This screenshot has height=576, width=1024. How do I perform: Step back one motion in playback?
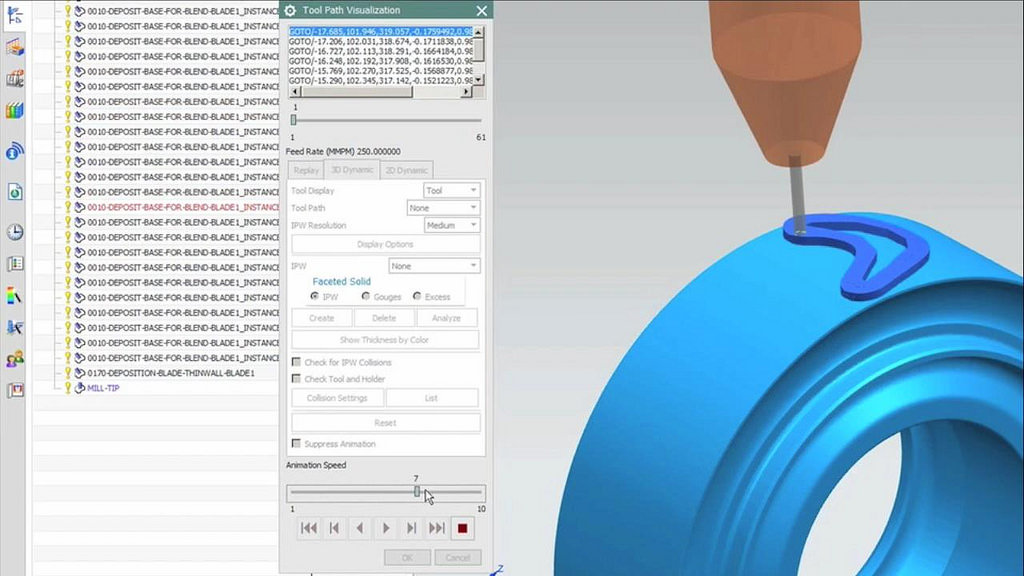(334, 528)
